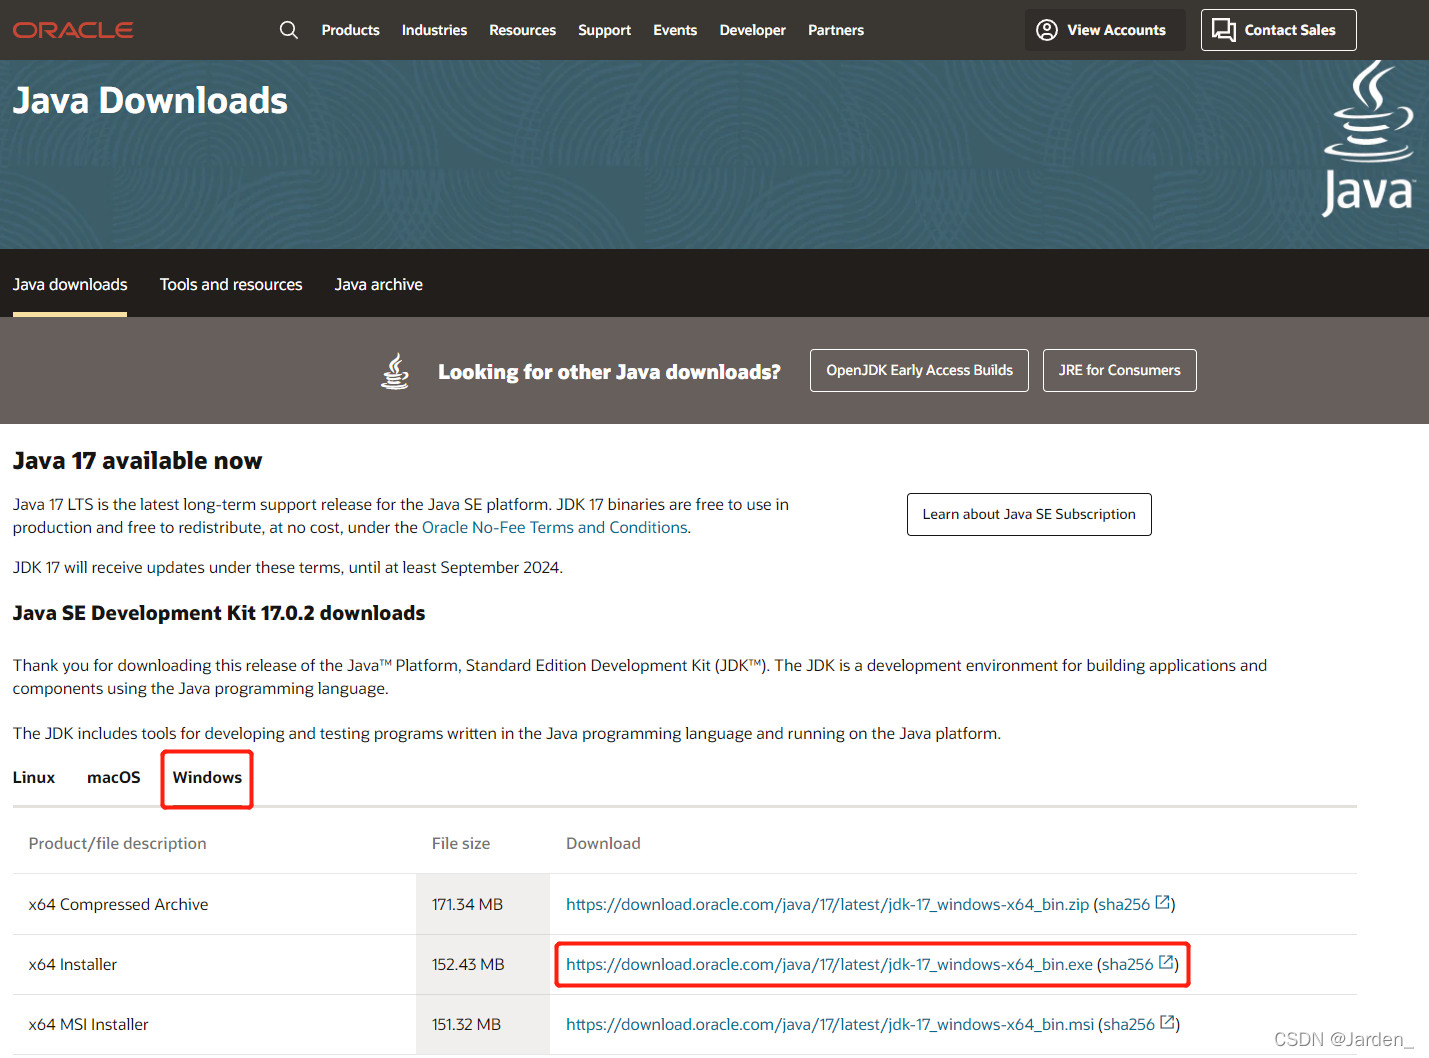Screen dimensions: 1429x1058
Task: Select the macOS platform tab
Action: pyautogui.click(x=114, y=777)
